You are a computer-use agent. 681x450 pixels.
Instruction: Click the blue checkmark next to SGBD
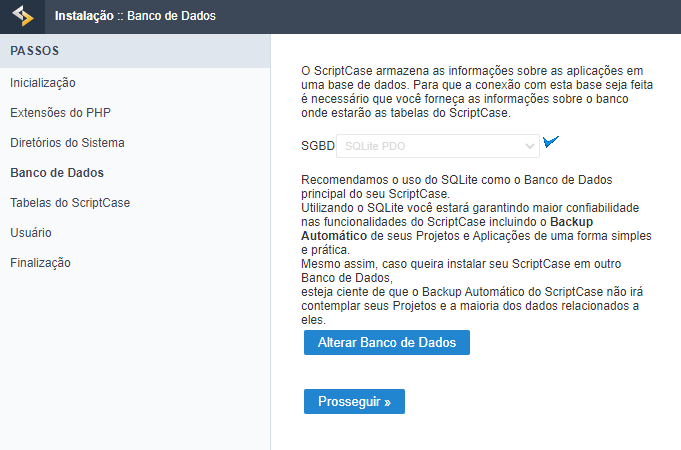(x=551, y=142)
